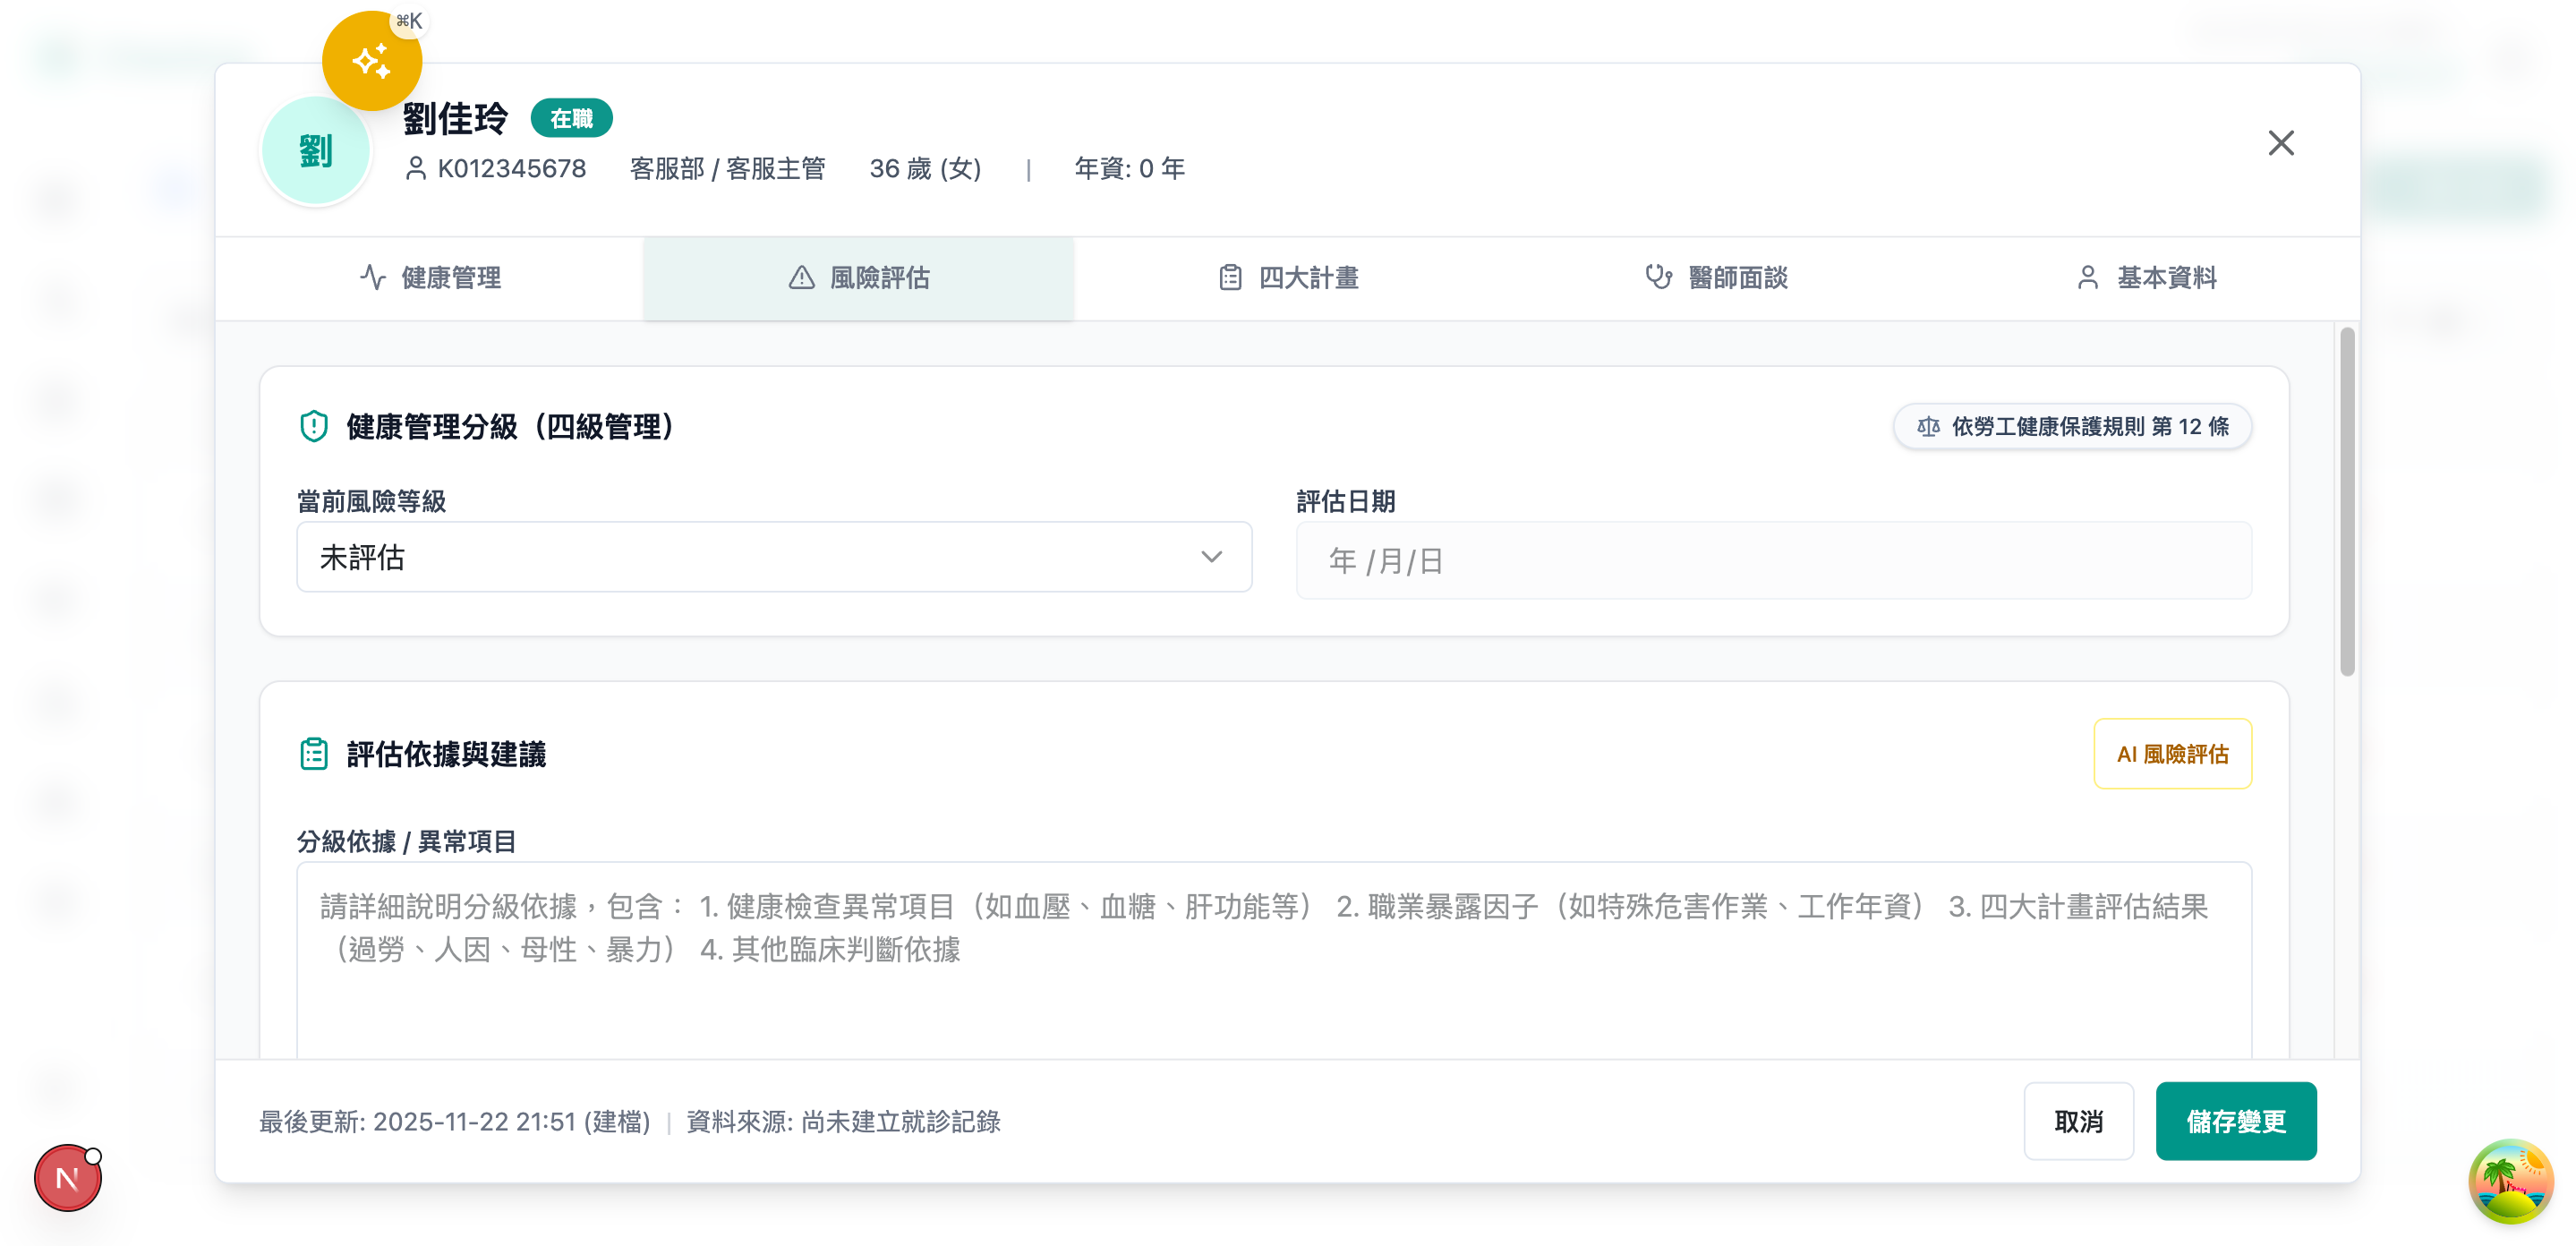This screenshot has height=1246, width=2576.
Task: Close the employee detail dialog
Action: [2281, 143]
